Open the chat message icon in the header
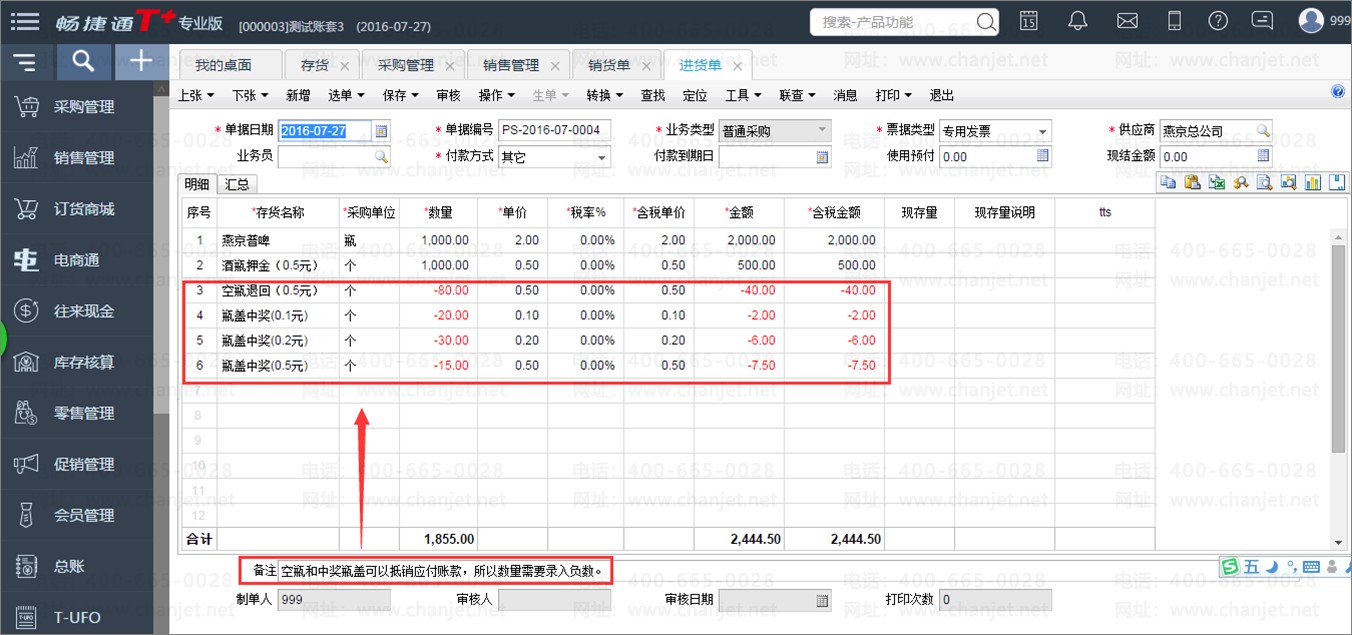The image size is (1352, 635). (x=1262, y=20)
